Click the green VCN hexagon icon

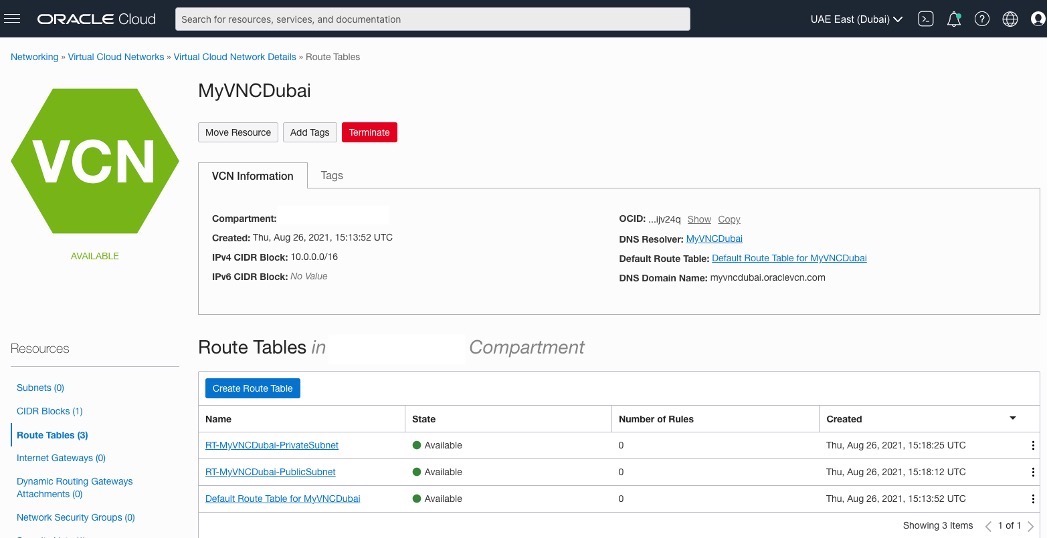point(95,161)
